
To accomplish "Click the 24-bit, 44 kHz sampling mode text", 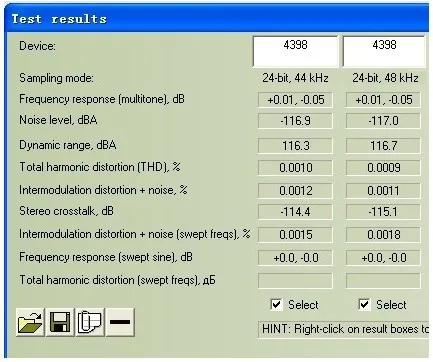I will tap(295, 78).
